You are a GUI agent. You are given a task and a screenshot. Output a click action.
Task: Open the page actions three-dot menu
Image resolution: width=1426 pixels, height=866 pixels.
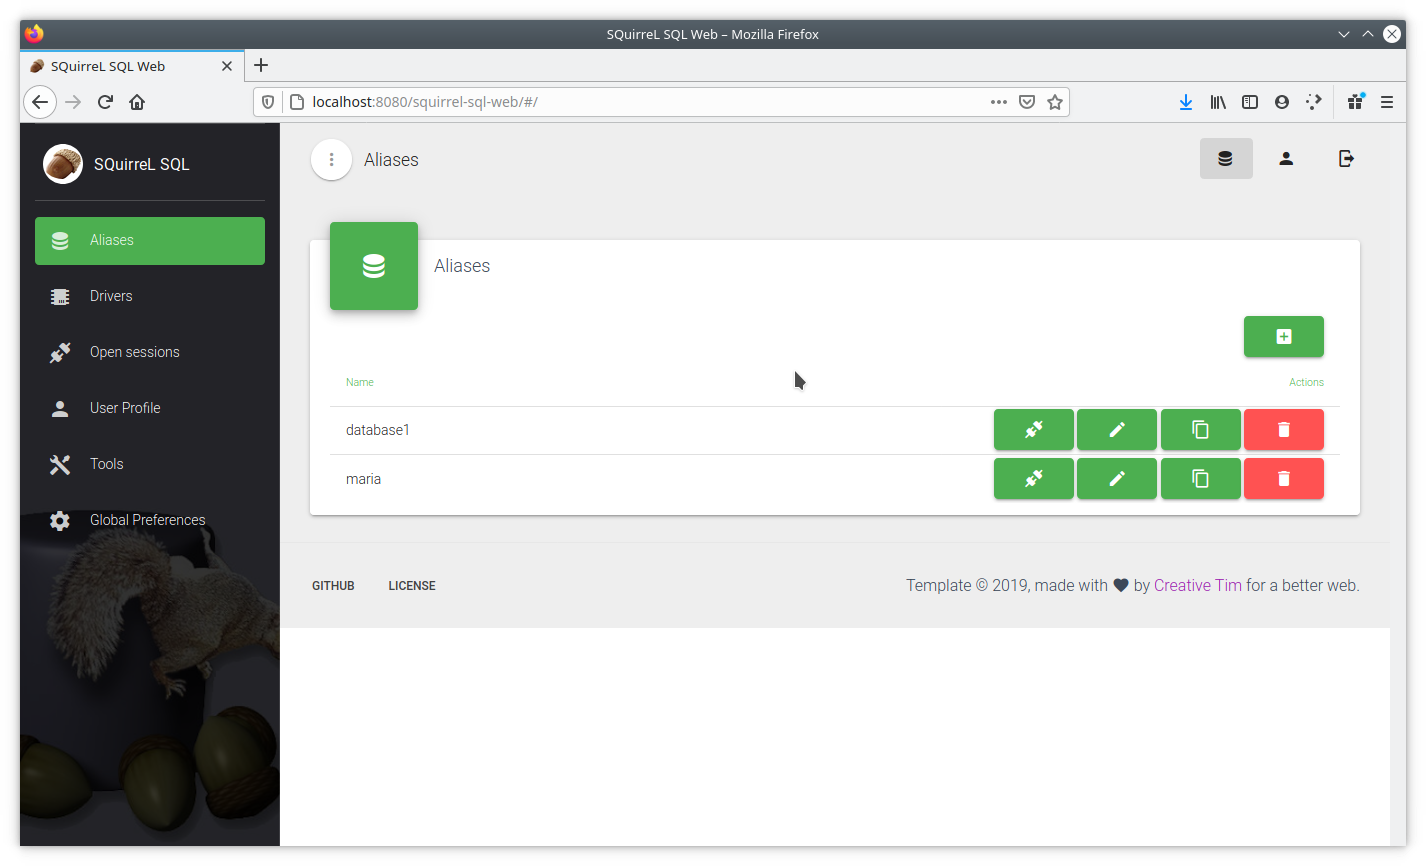coord(998,102)
